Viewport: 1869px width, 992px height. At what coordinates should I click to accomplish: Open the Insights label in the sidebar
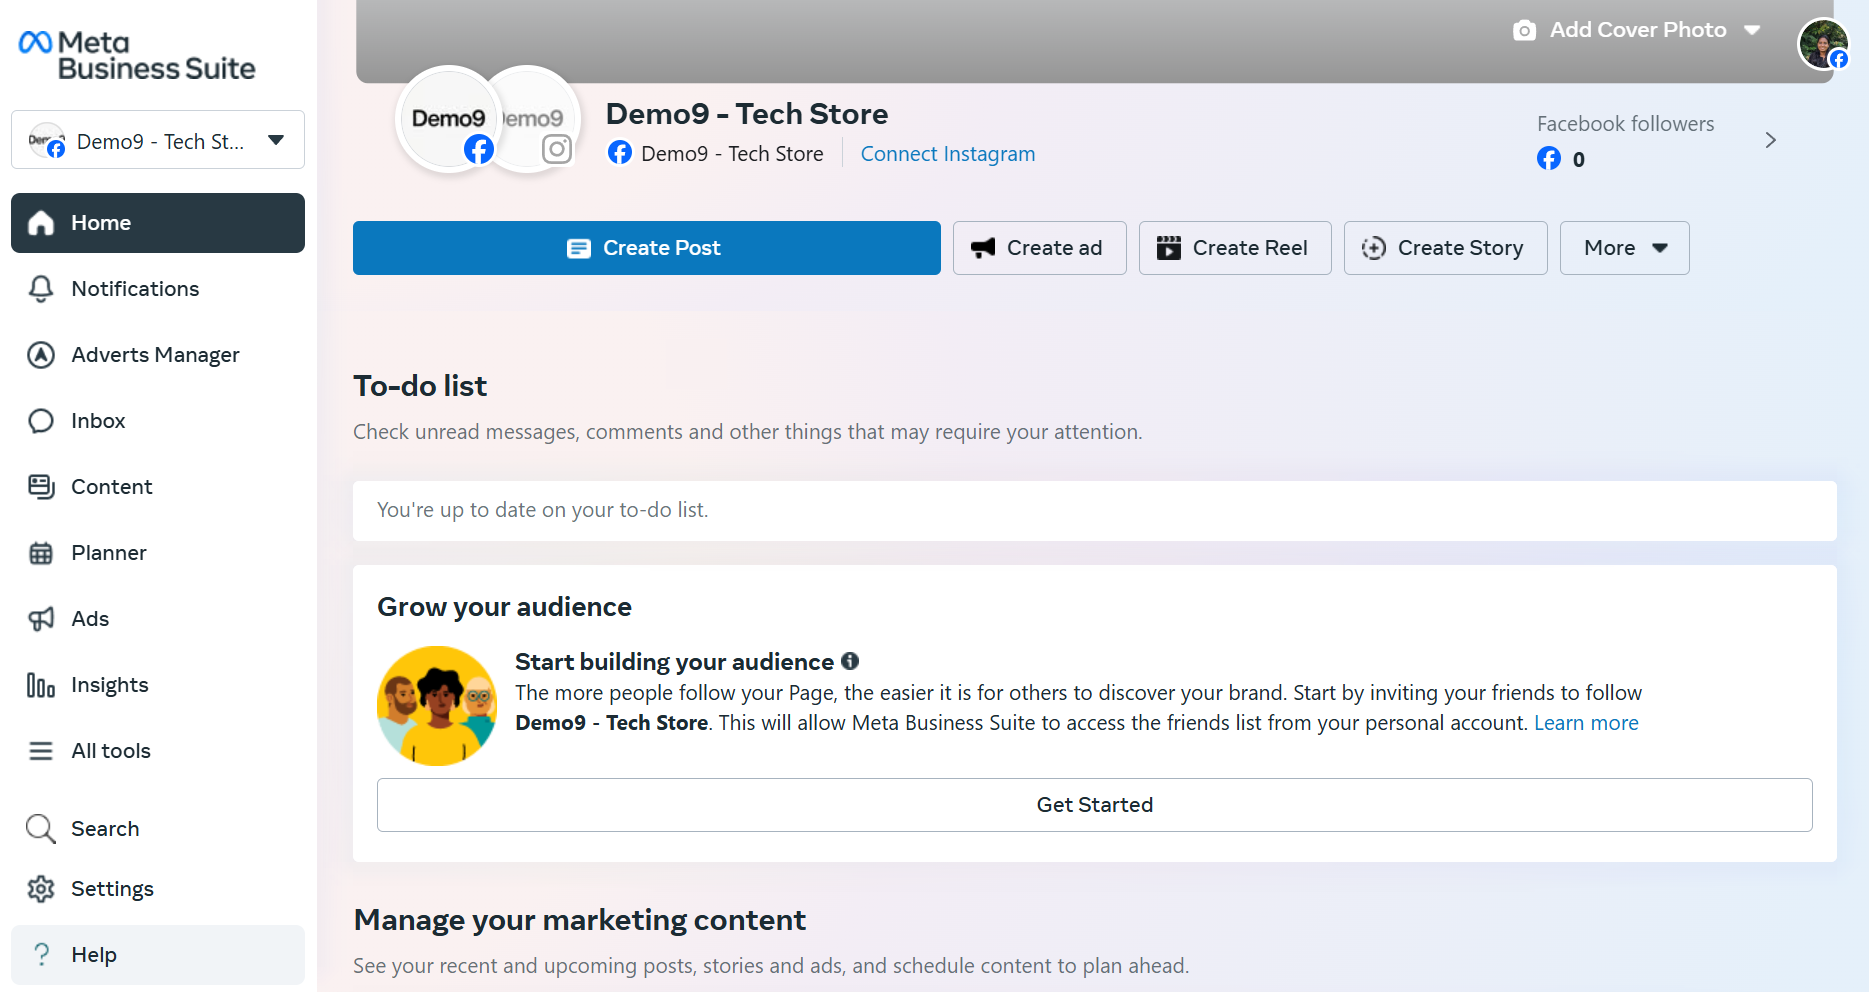110,685
